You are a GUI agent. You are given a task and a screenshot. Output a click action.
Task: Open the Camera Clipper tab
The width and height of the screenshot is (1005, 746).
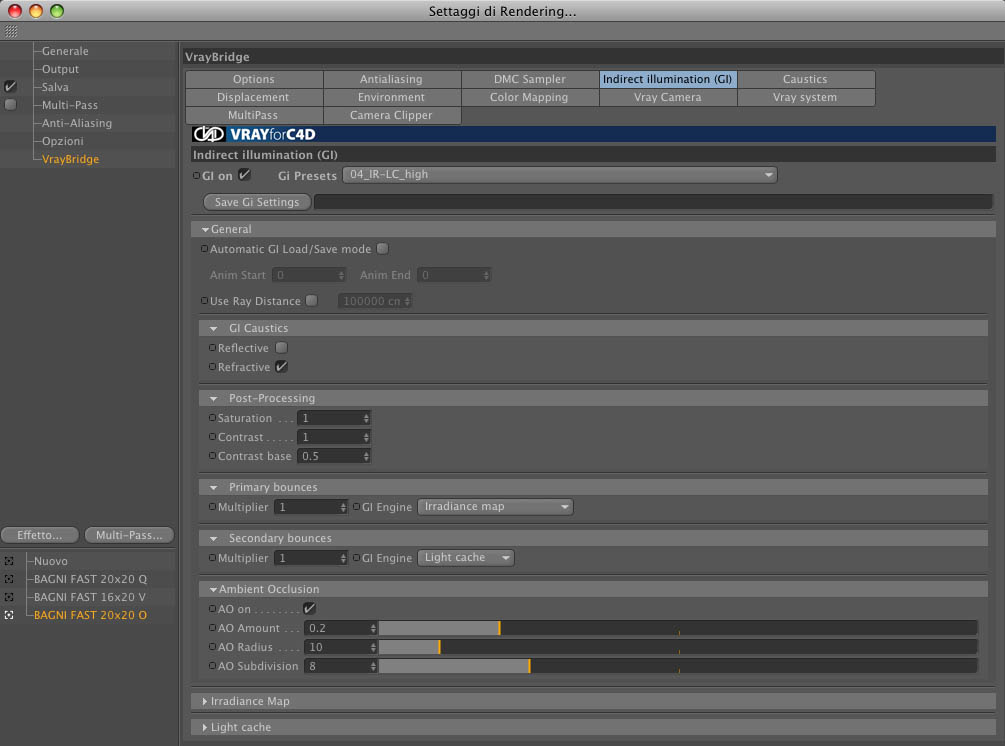[x=392, y=115]
